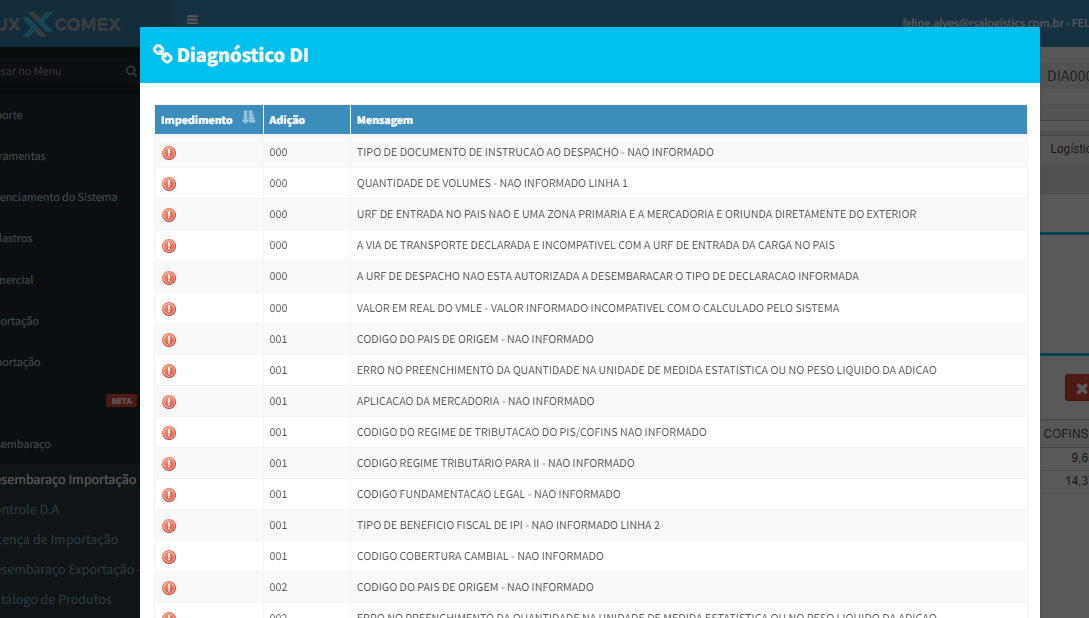Click the red X button behind dialog
Image resolution: width=1089 pixels, height=618 pixels.
[1079, 388]
